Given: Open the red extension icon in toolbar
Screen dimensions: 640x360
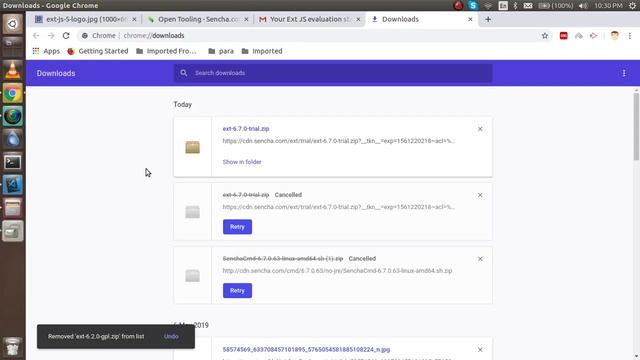Looking at the screenshot, I should (564, 36).
